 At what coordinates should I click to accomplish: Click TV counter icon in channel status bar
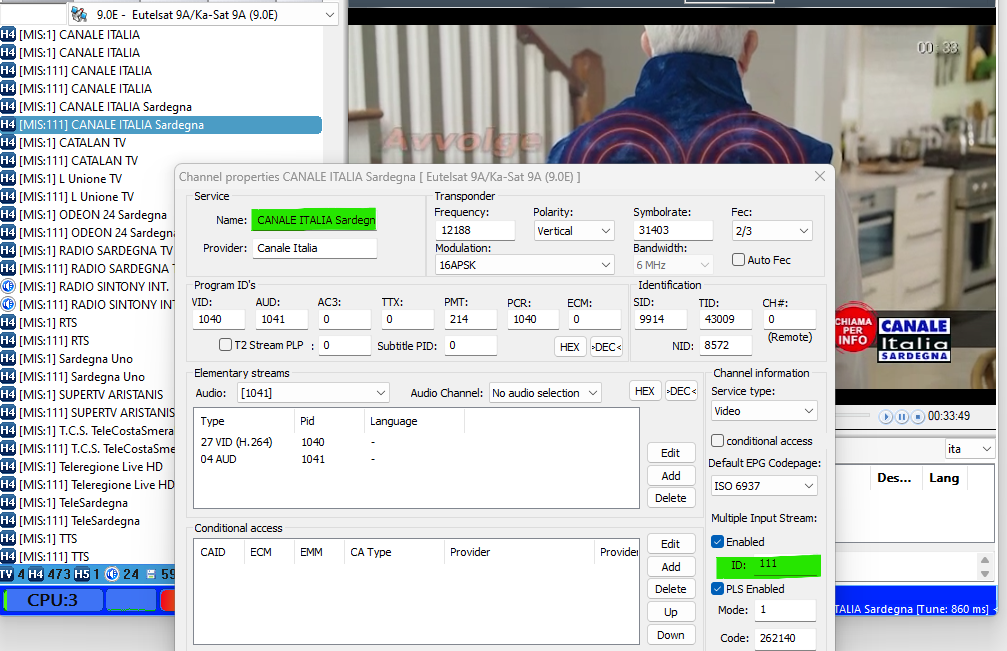click(x=7, y=574)
